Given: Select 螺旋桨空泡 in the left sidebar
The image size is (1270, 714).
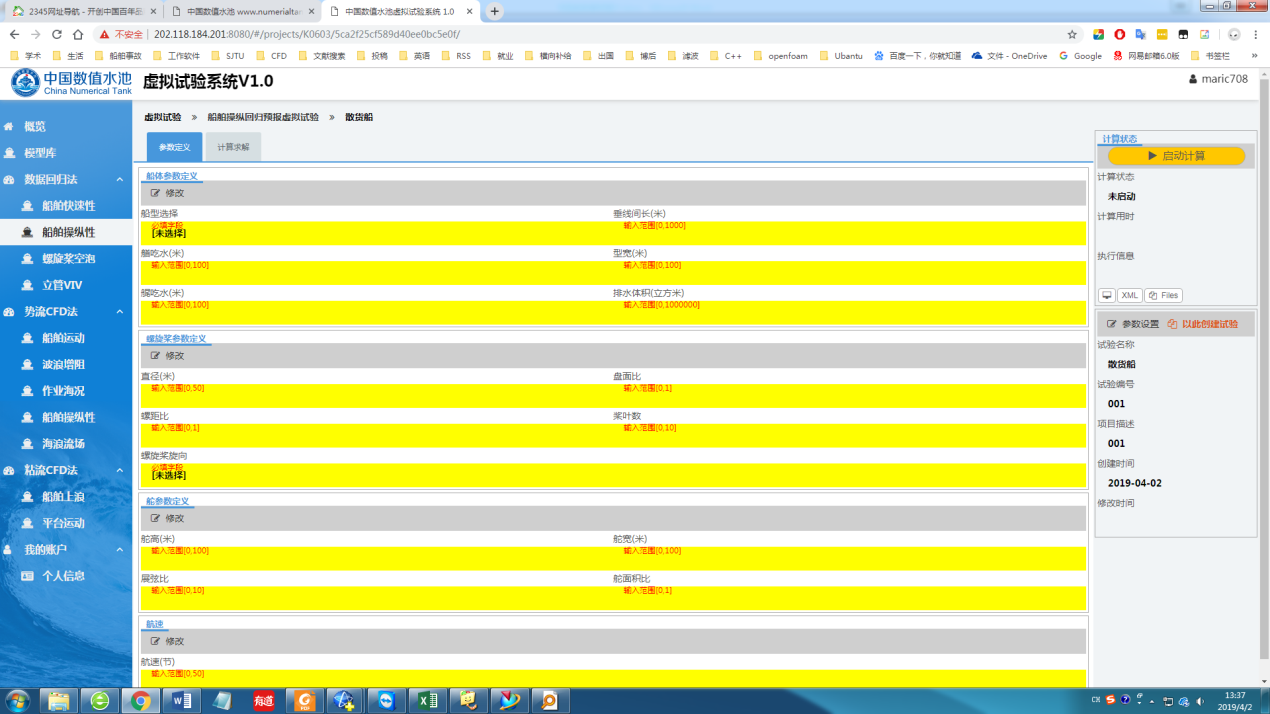Looking at the screenshot, I should (x=69, y=259).
